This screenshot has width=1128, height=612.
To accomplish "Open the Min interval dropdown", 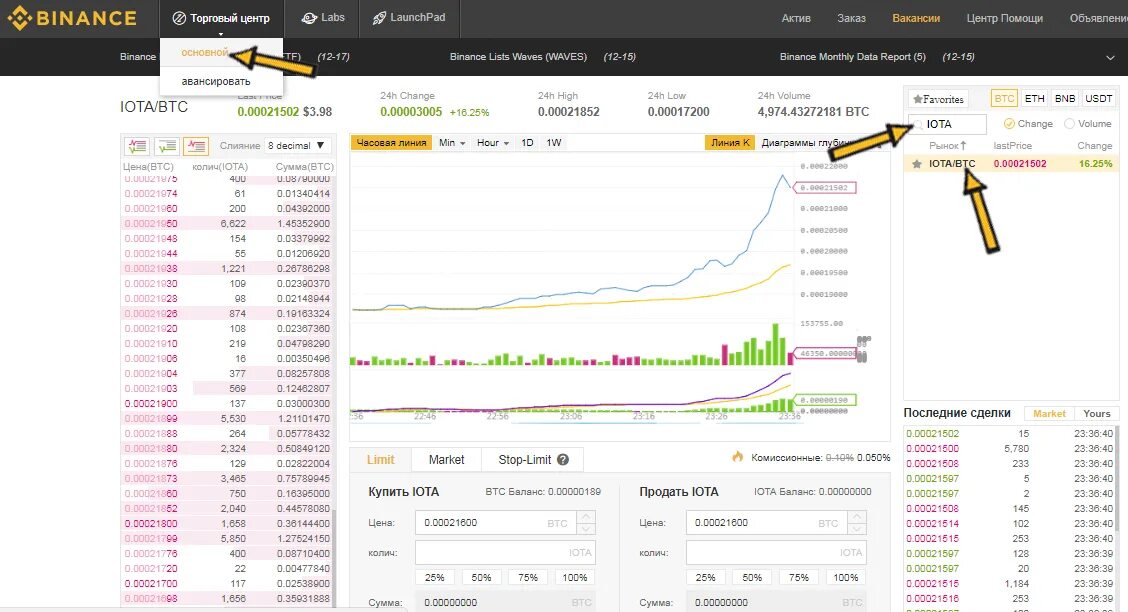I will 452,142.
